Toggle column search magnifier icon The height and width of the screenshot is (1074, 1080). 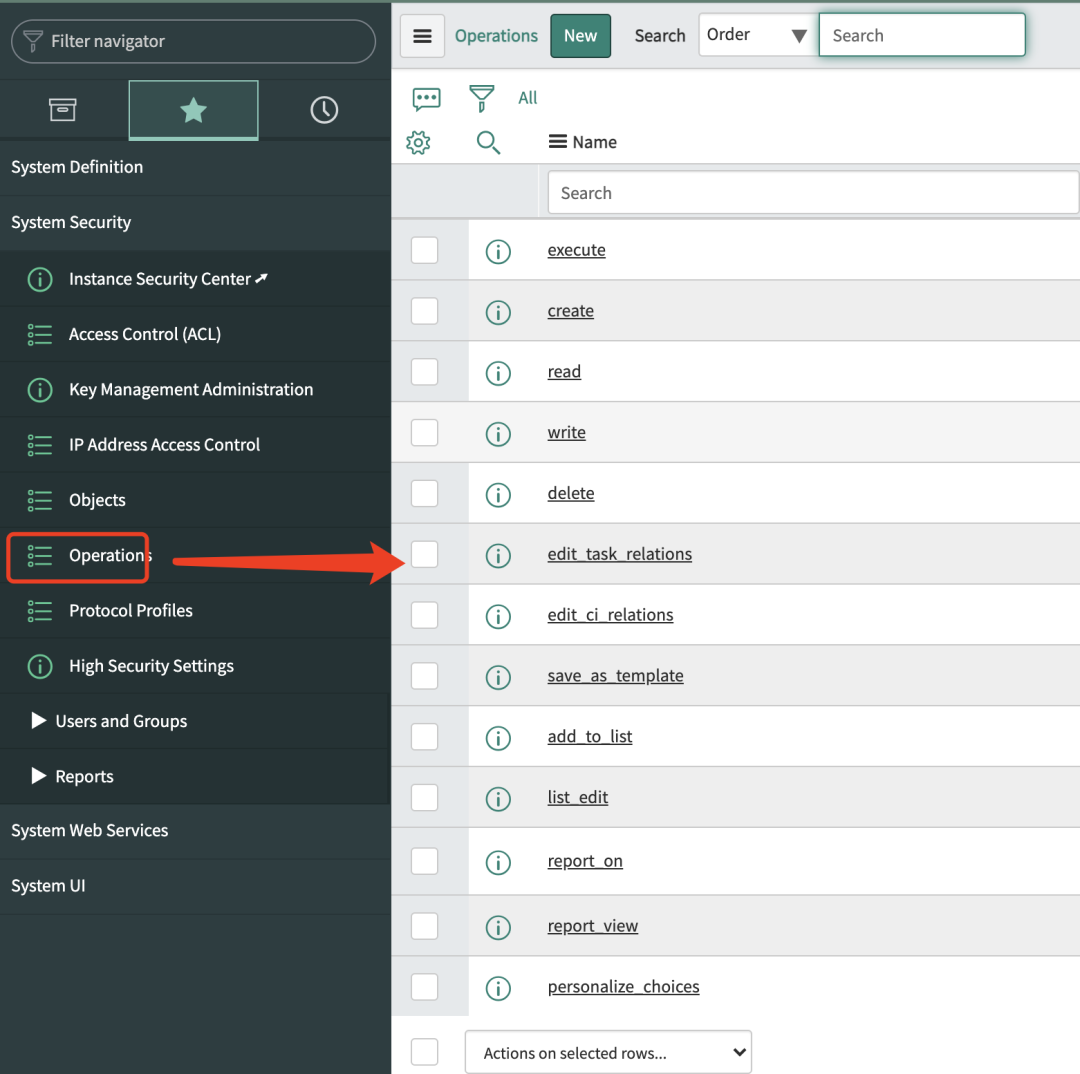coord(488,143)
